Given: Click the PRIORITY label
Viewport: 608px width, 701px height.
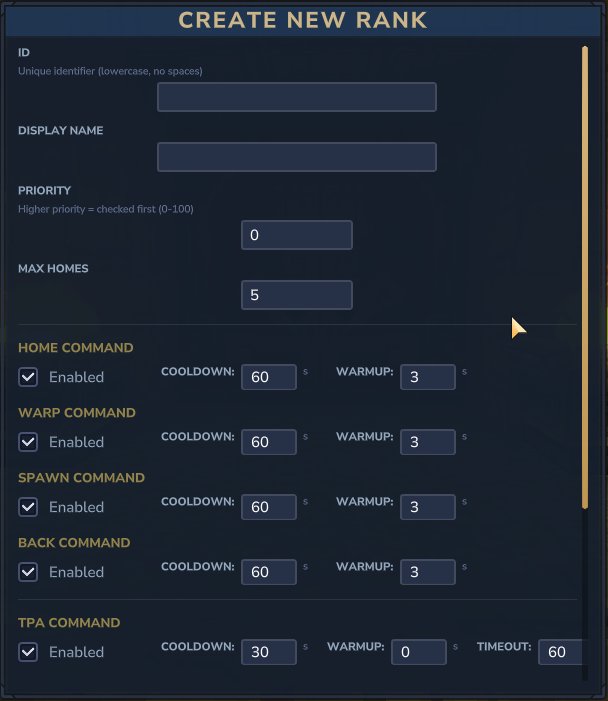Looking at the screenshot, I should pos(44,190).
